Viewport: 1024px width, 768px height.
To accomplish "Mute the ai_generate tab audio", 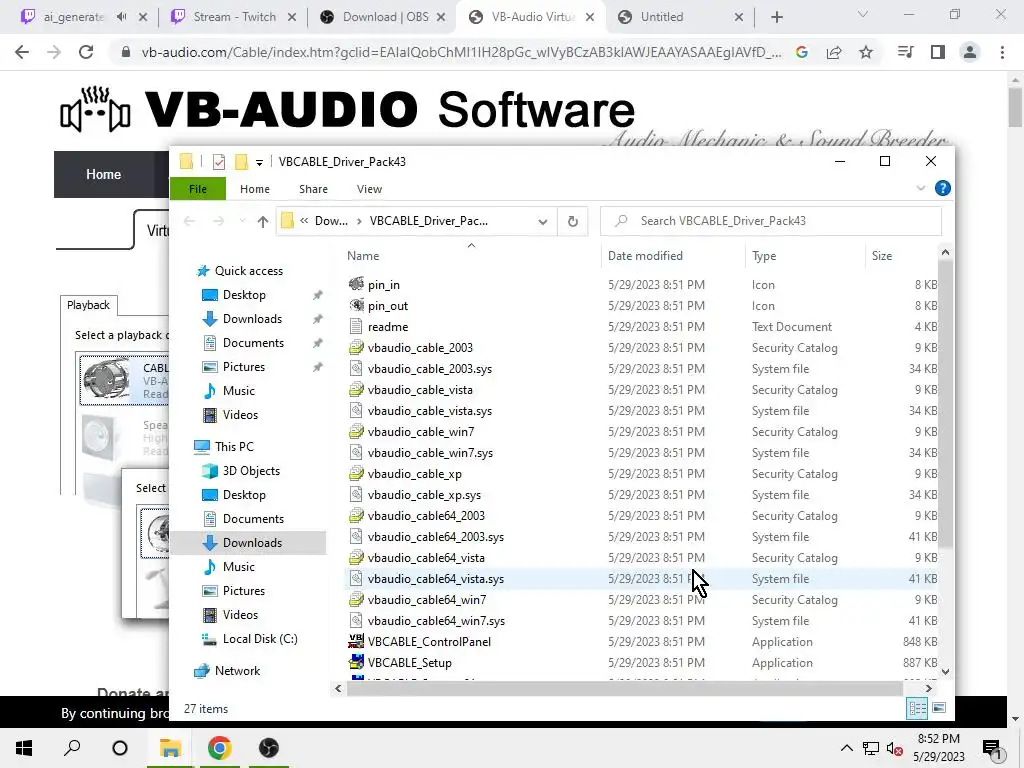I will coord(121,17).
